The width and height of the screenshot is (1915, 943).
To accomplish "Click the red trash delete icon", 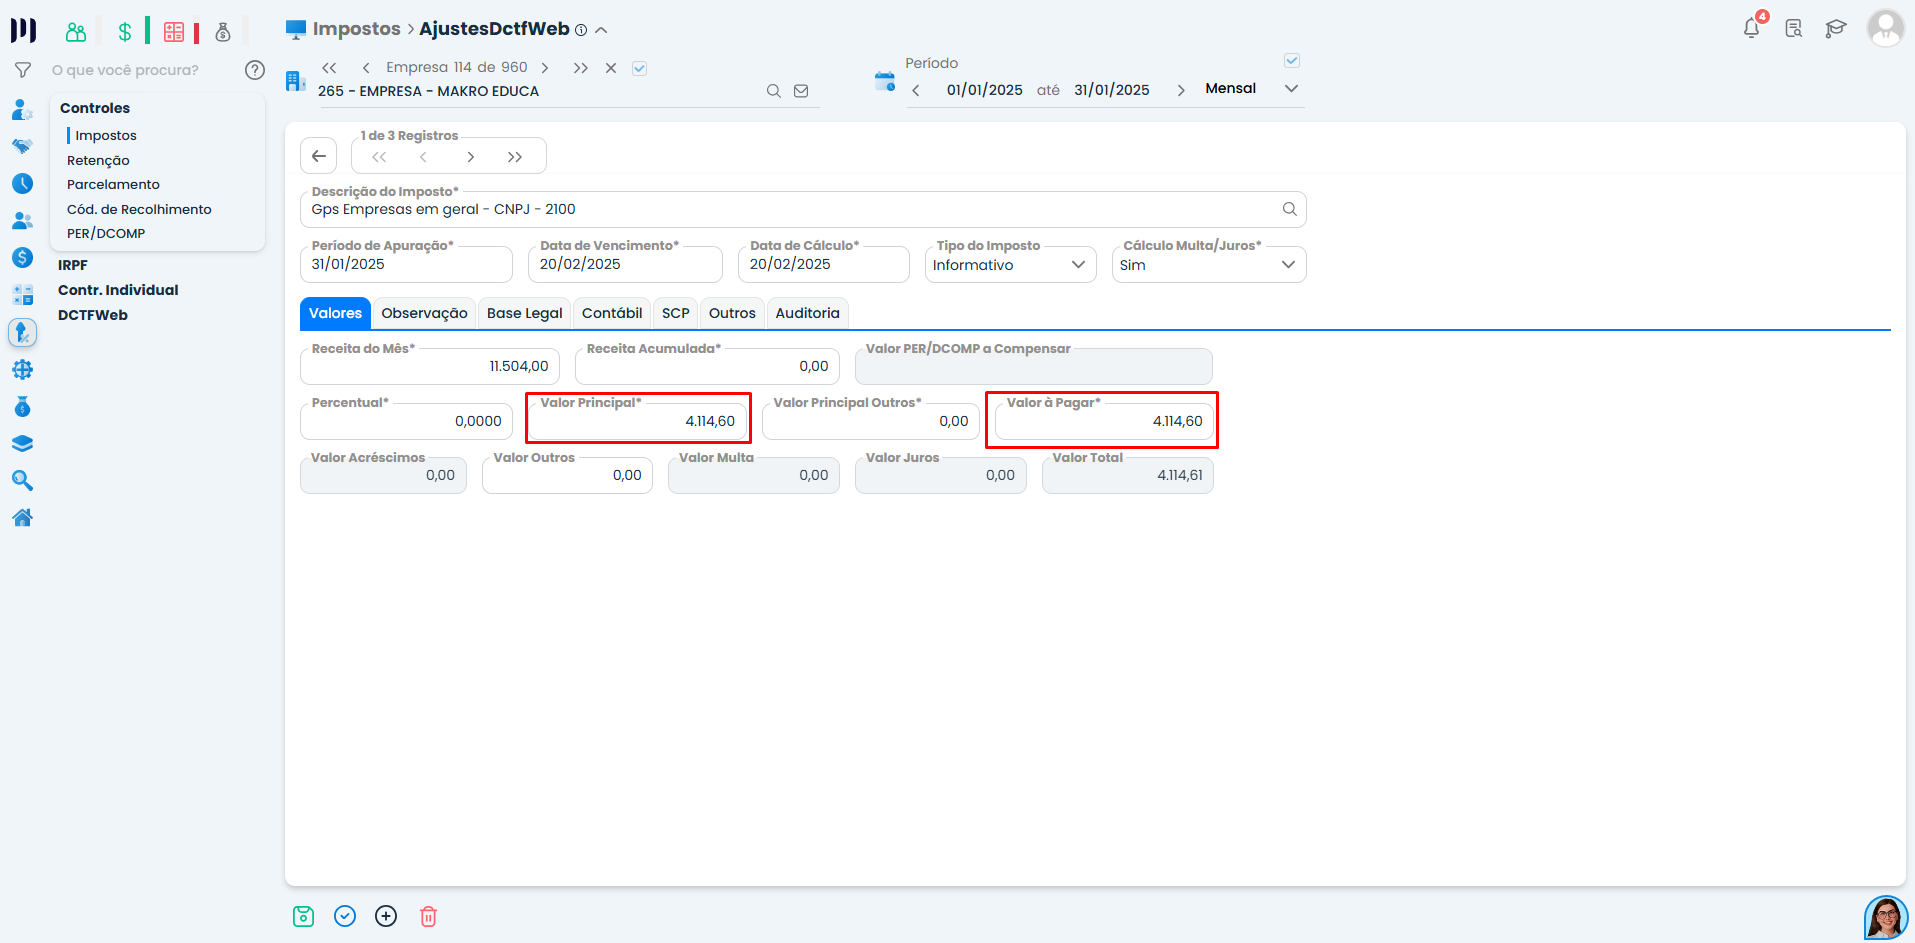I will pos(428,916).
